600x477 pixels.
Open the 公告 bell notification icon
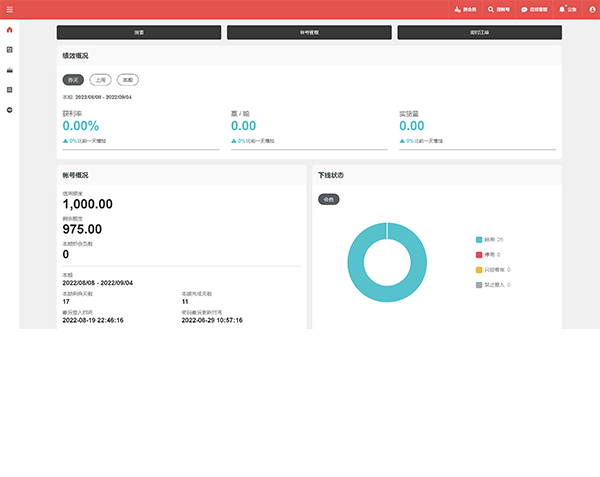562,9
